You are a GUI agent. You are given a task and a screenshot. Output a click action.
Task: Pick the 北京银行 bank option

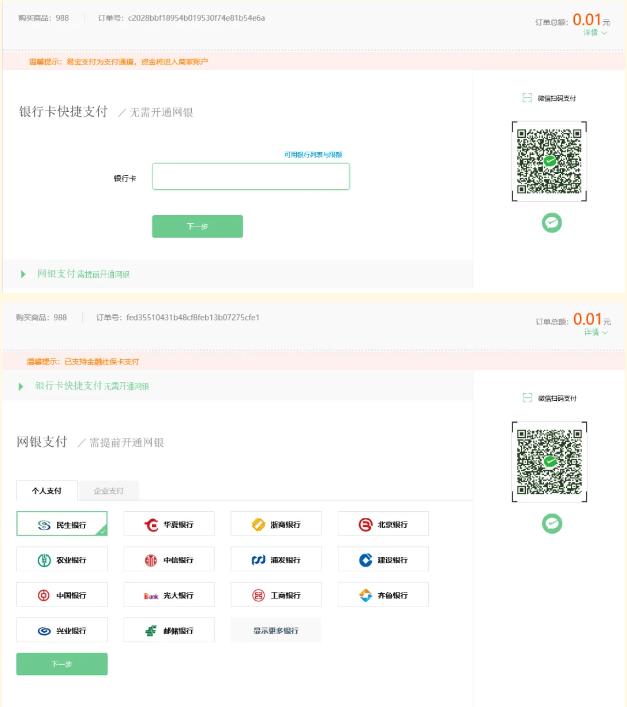[x=383, y=524]
